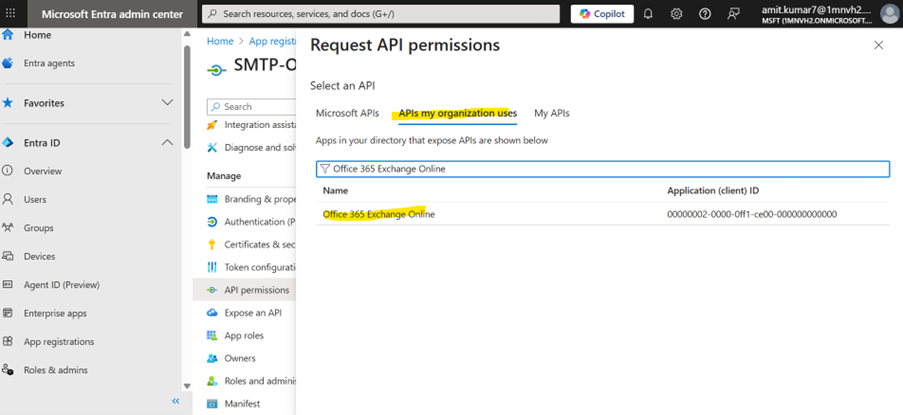903x415 pixels.
Task: Click the App roles icon
Action: [213, 336]
